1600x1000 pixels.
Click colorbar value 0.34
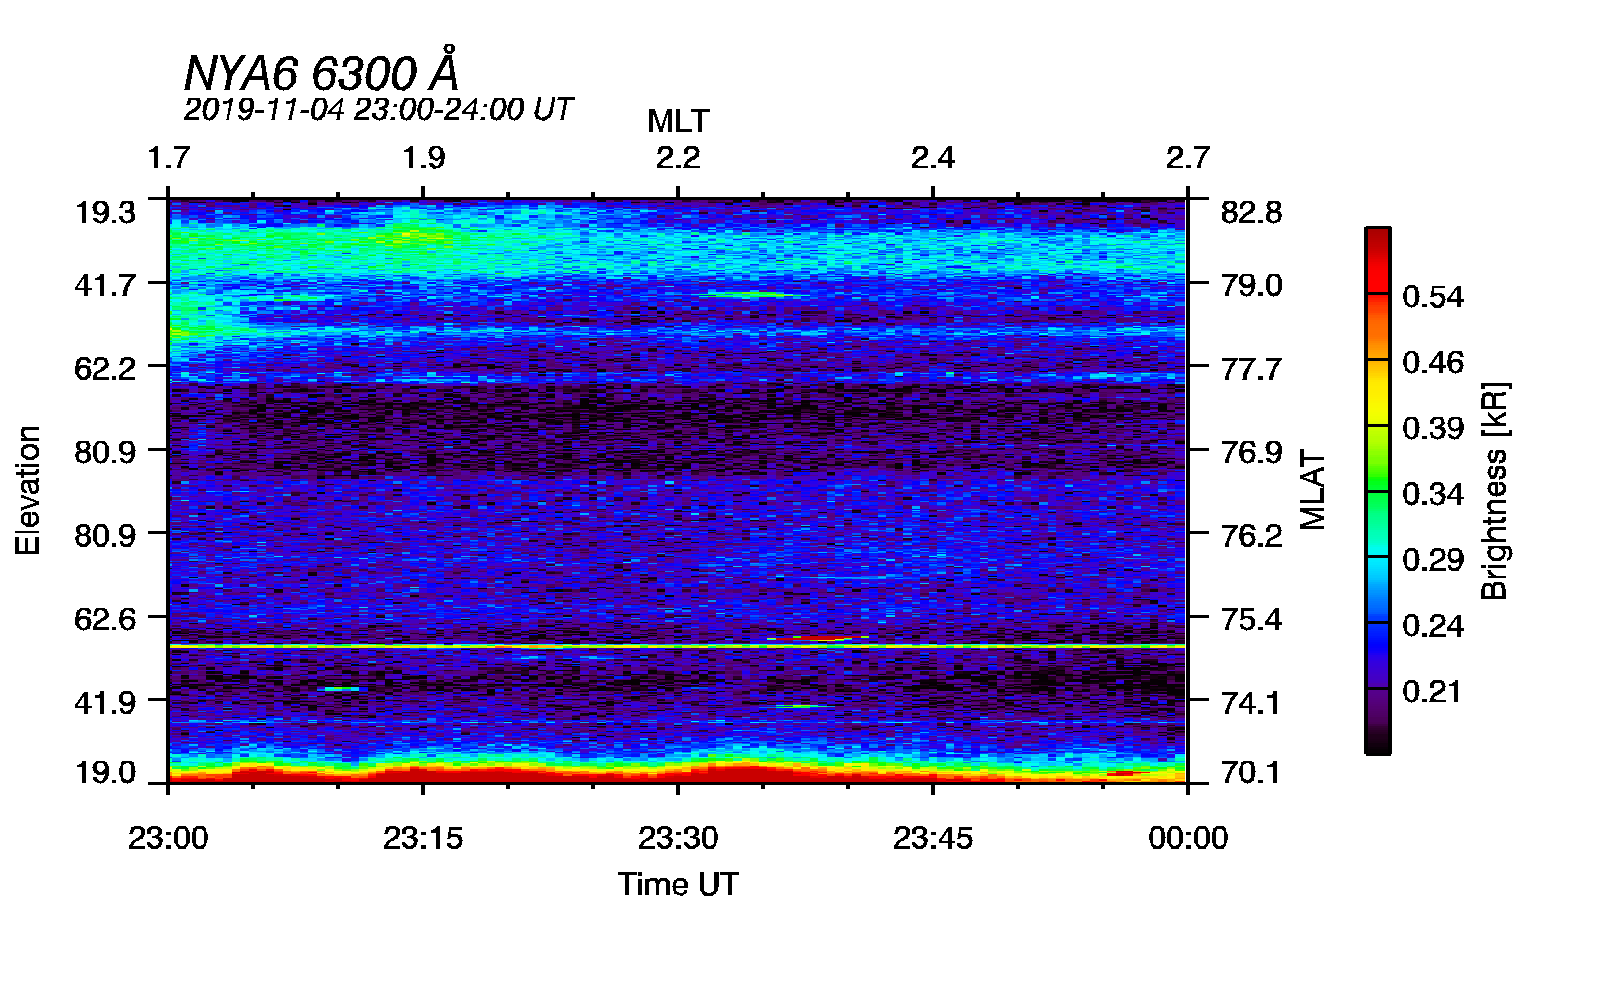click(x=1433, y=494)
